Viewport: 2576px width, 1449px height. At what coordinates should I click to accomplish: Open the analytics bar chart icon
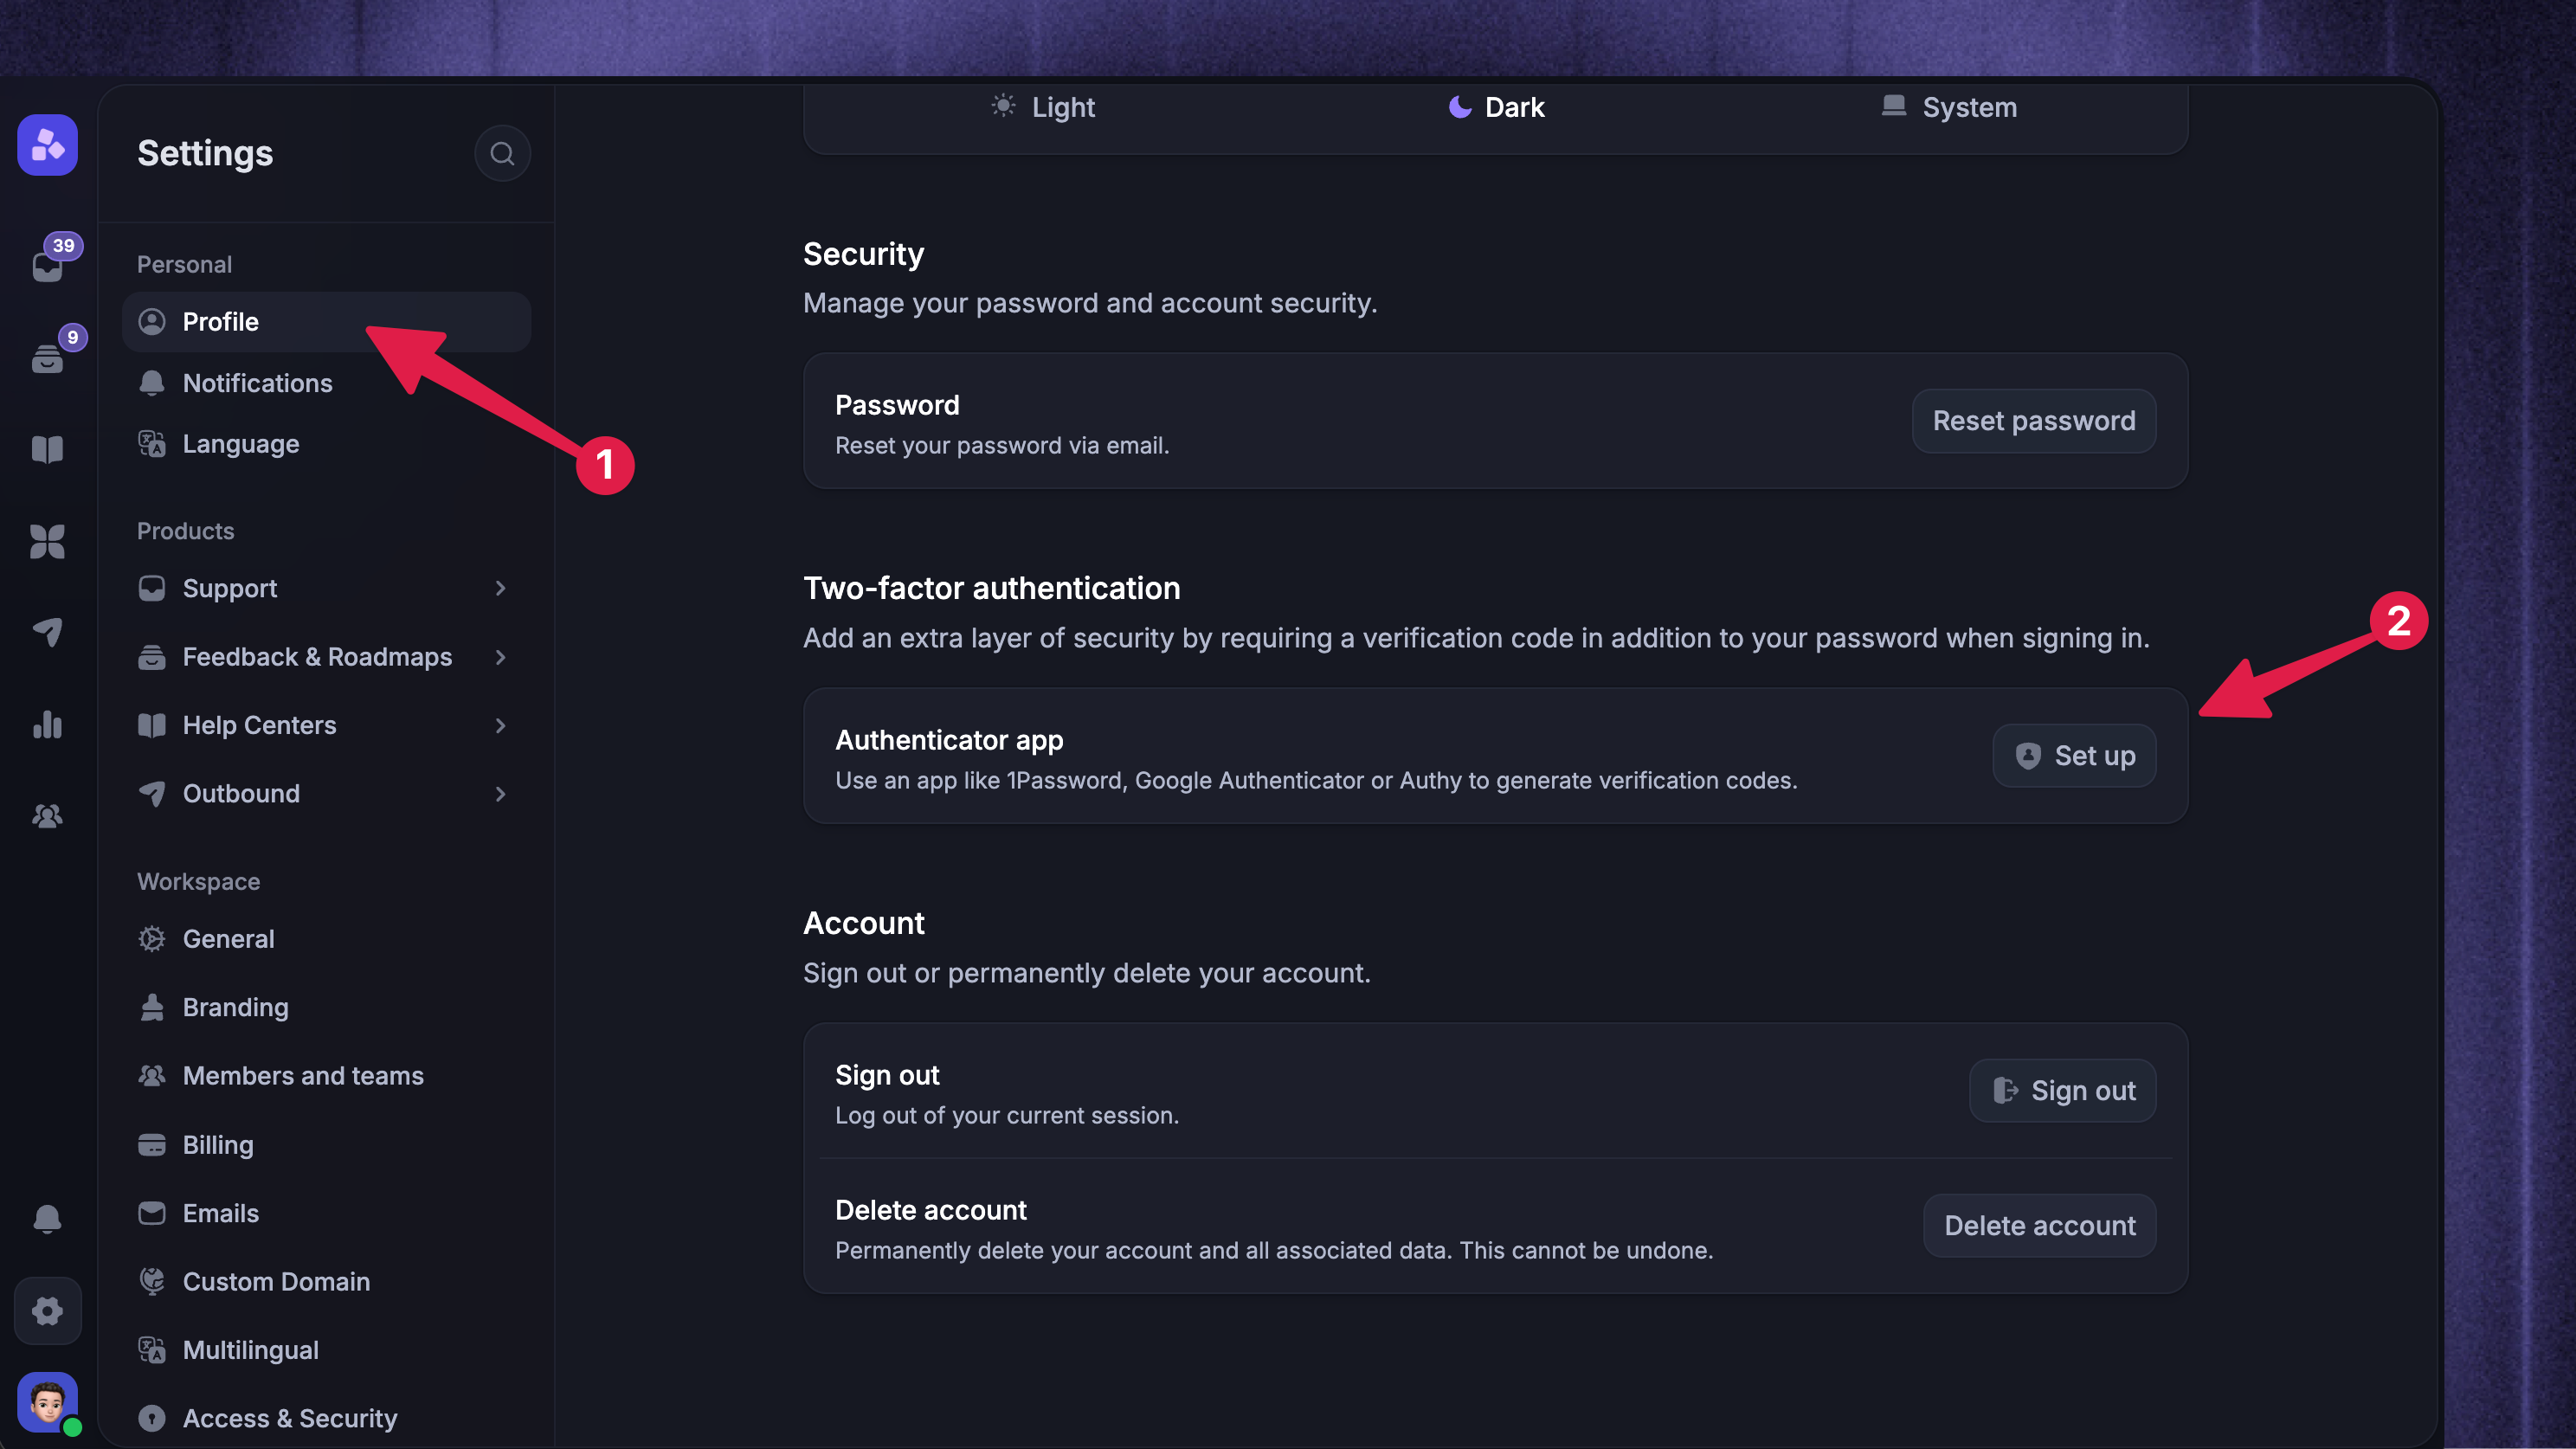47,724
